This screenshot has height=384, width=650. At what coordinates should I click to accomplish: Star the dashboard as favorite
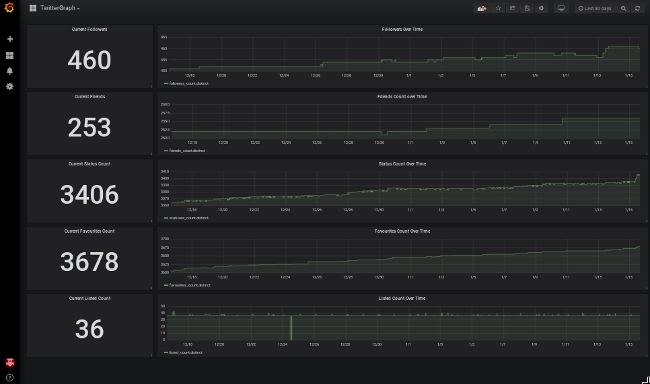pos(498,8)
